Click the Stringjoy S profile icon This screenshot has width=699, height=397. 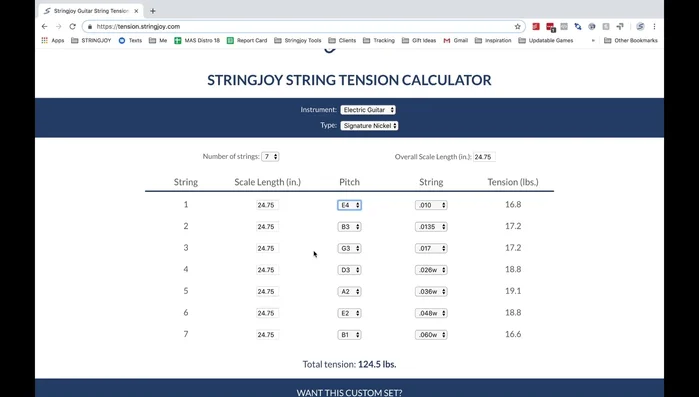[x=640, y=27]
